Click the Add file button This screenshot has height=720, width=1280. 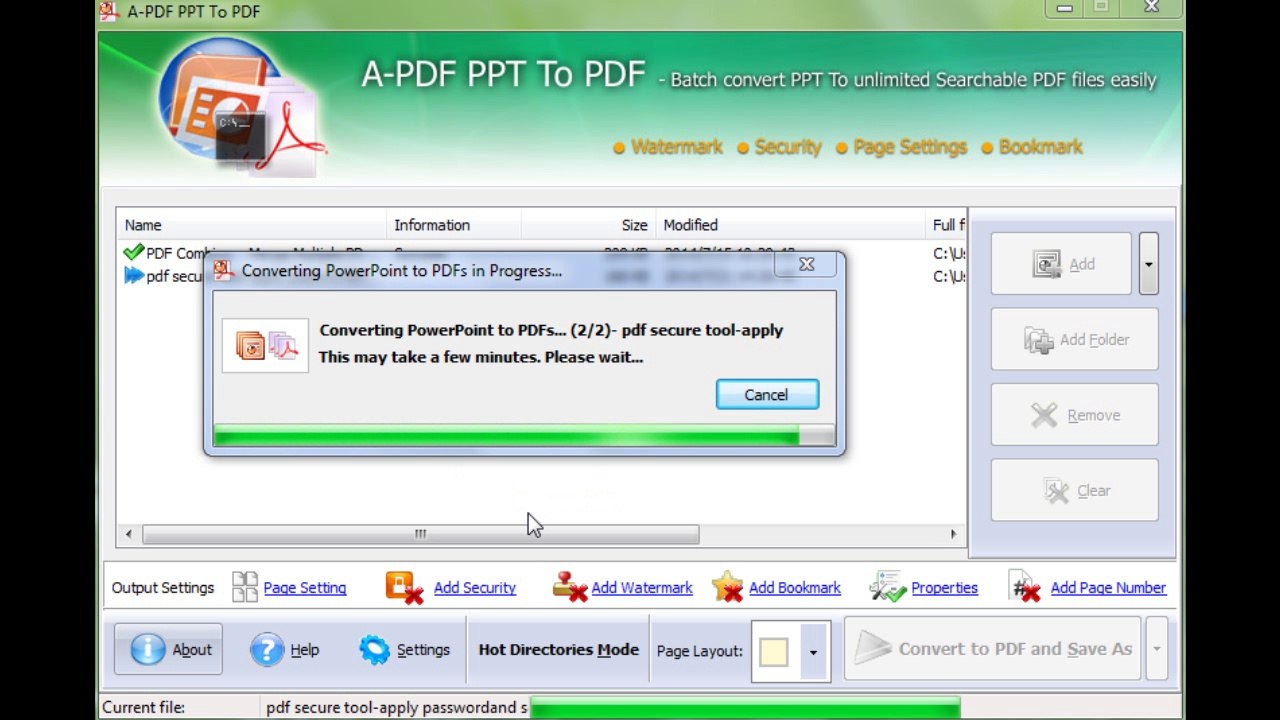tap(1061, 264)
